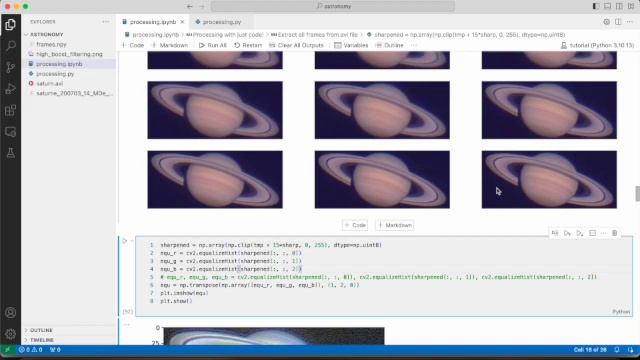The width and height of the screenshot is (640, 360).
Task: Open the Search view in activity bar
Action: tap(11, 46)
